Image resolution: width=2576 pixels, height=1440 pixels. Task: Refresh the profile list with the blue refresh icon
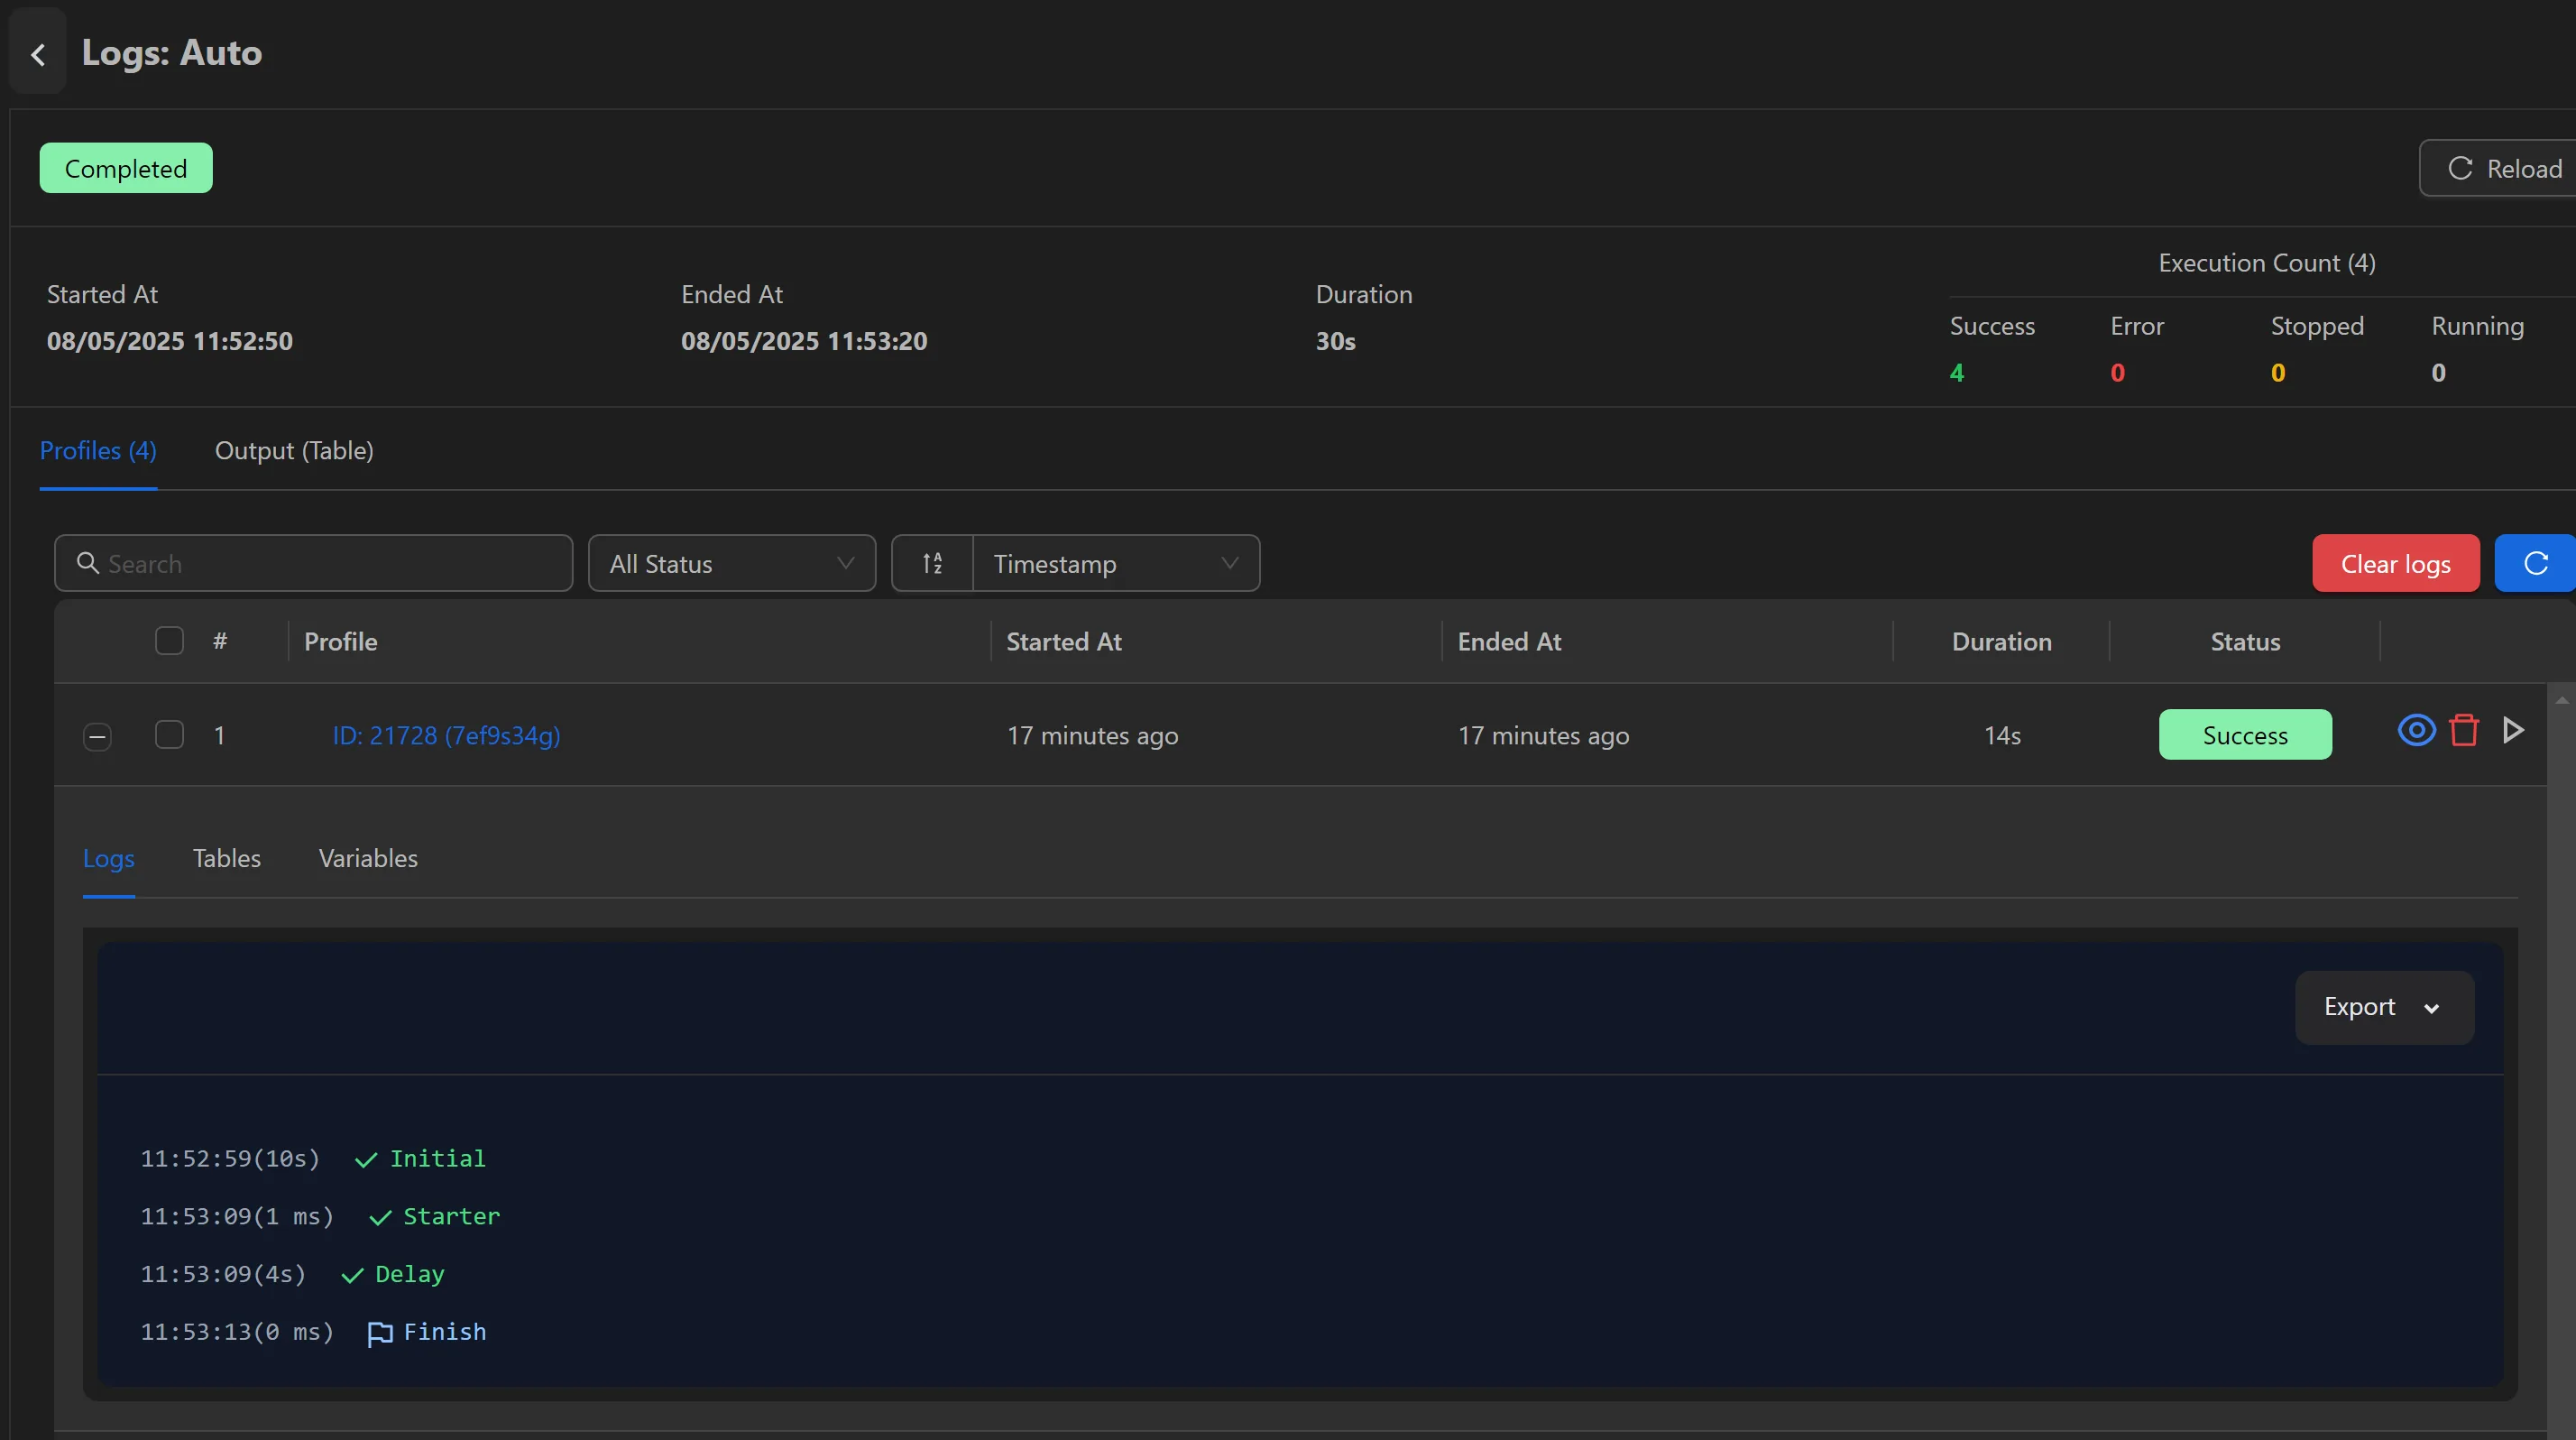[x=2537, y=563]
